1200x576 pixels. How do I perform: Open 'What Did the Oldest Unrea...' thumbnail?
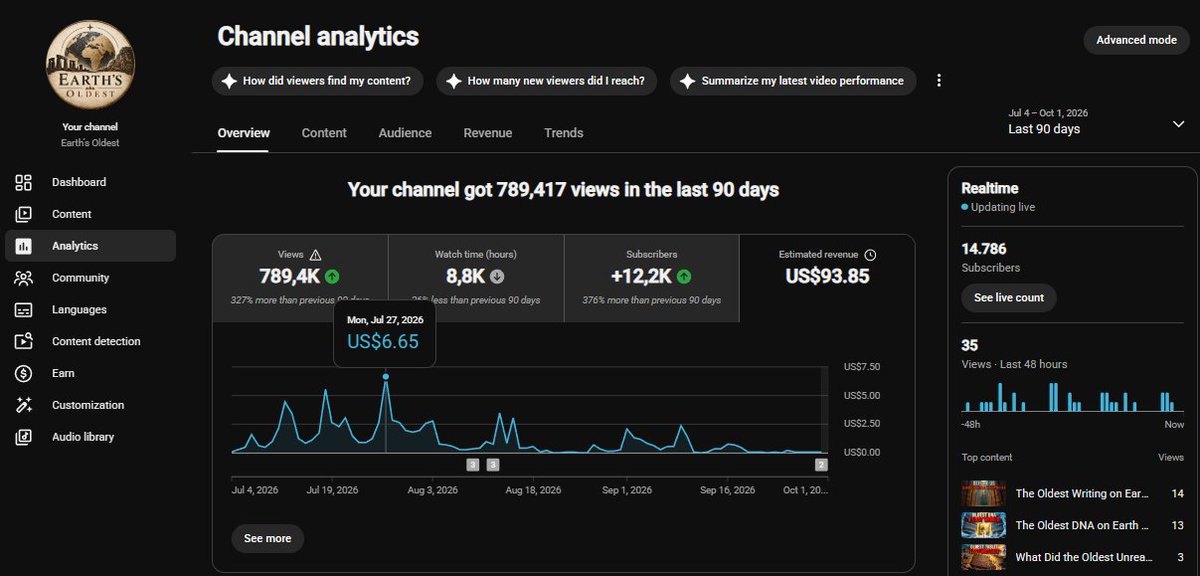(983, 557)
